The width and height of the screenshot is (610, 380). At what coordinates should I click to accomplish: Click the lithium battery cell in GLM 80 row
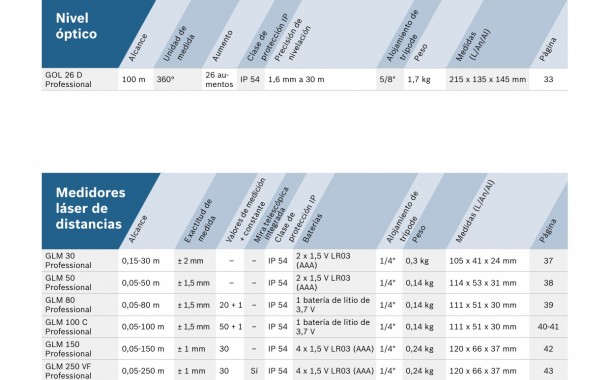point(333,305)
